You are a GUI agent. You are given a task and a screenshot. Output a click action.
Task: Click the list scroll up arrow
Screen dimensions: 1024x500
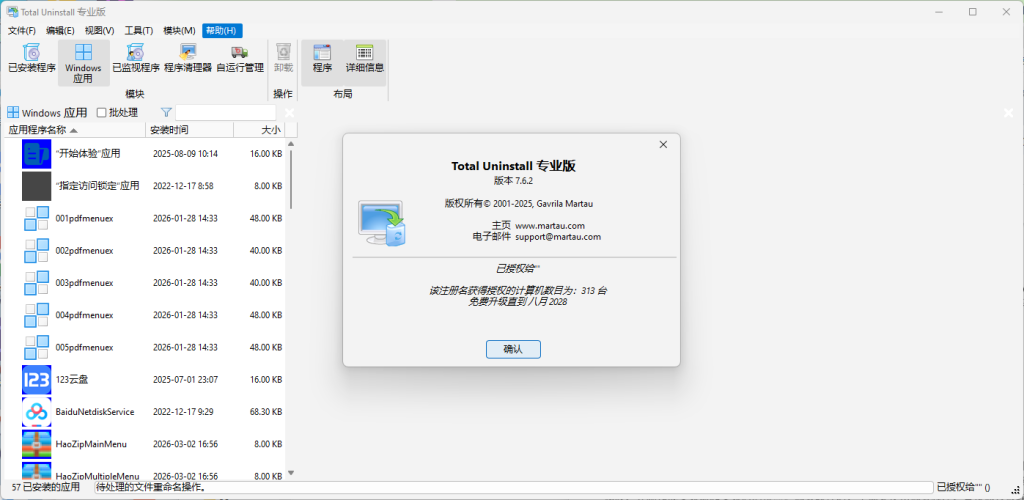click(x=291, y=144)
